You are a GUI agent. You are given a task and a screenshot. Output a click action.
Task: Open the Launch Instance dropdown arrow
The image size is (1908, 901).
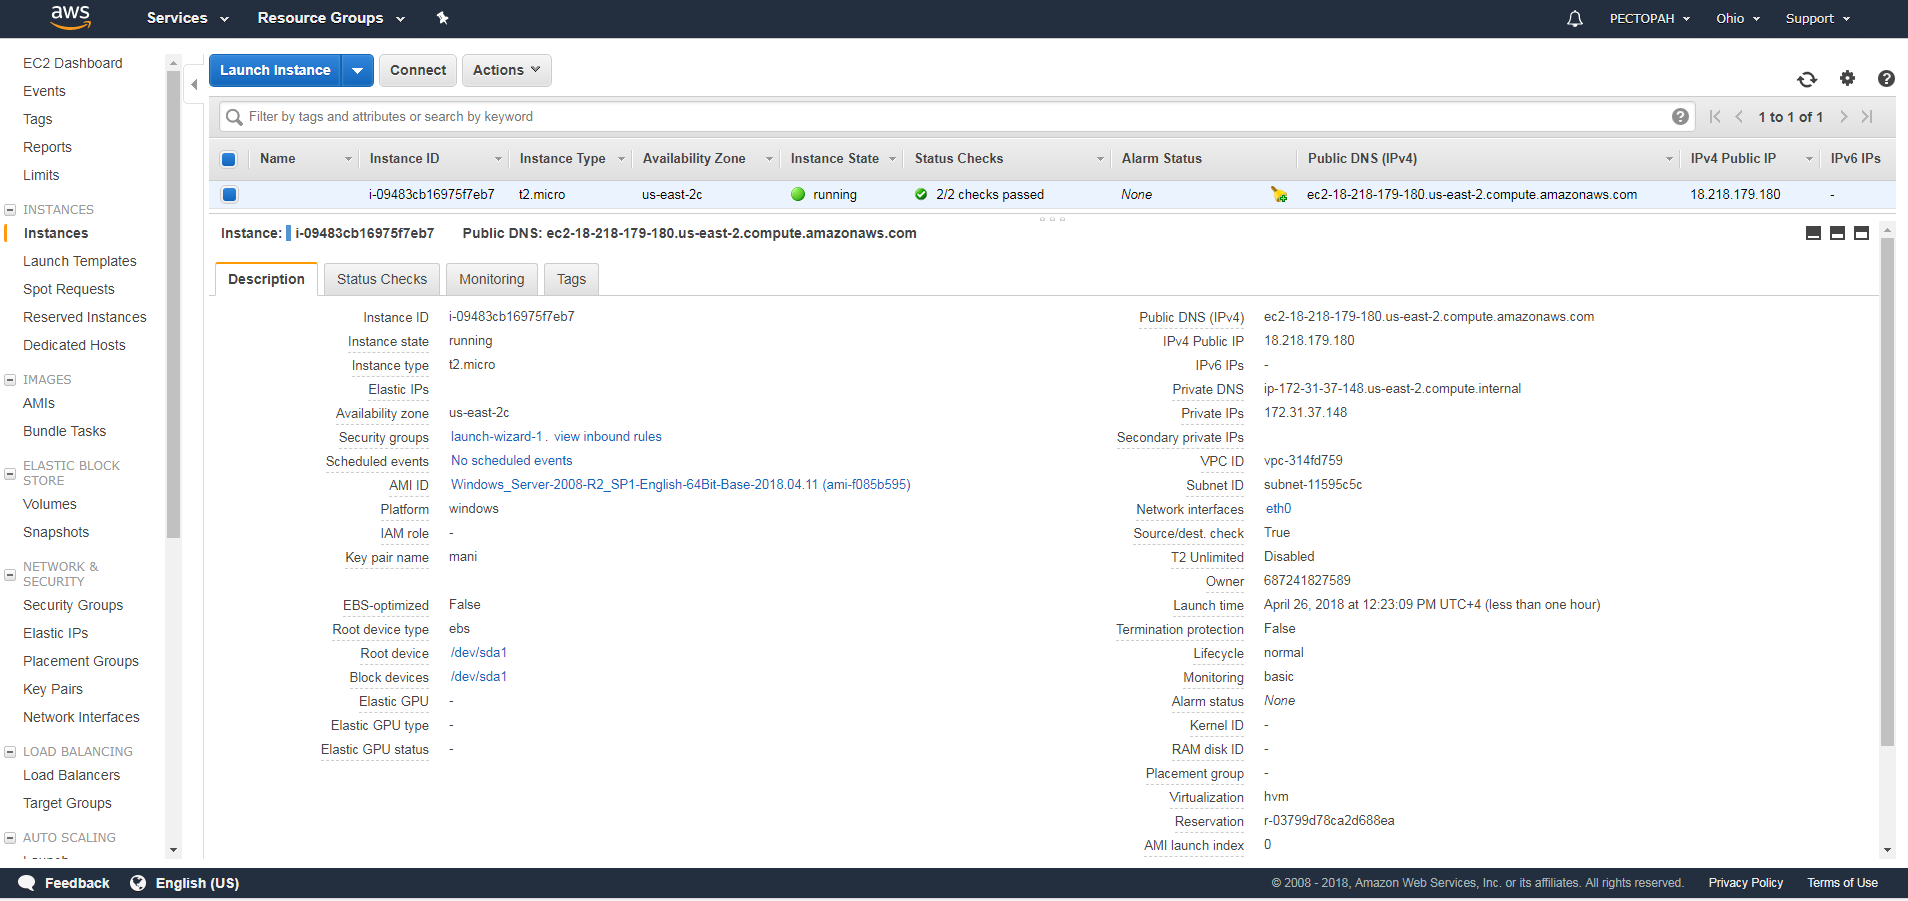(x=357, y=71)
